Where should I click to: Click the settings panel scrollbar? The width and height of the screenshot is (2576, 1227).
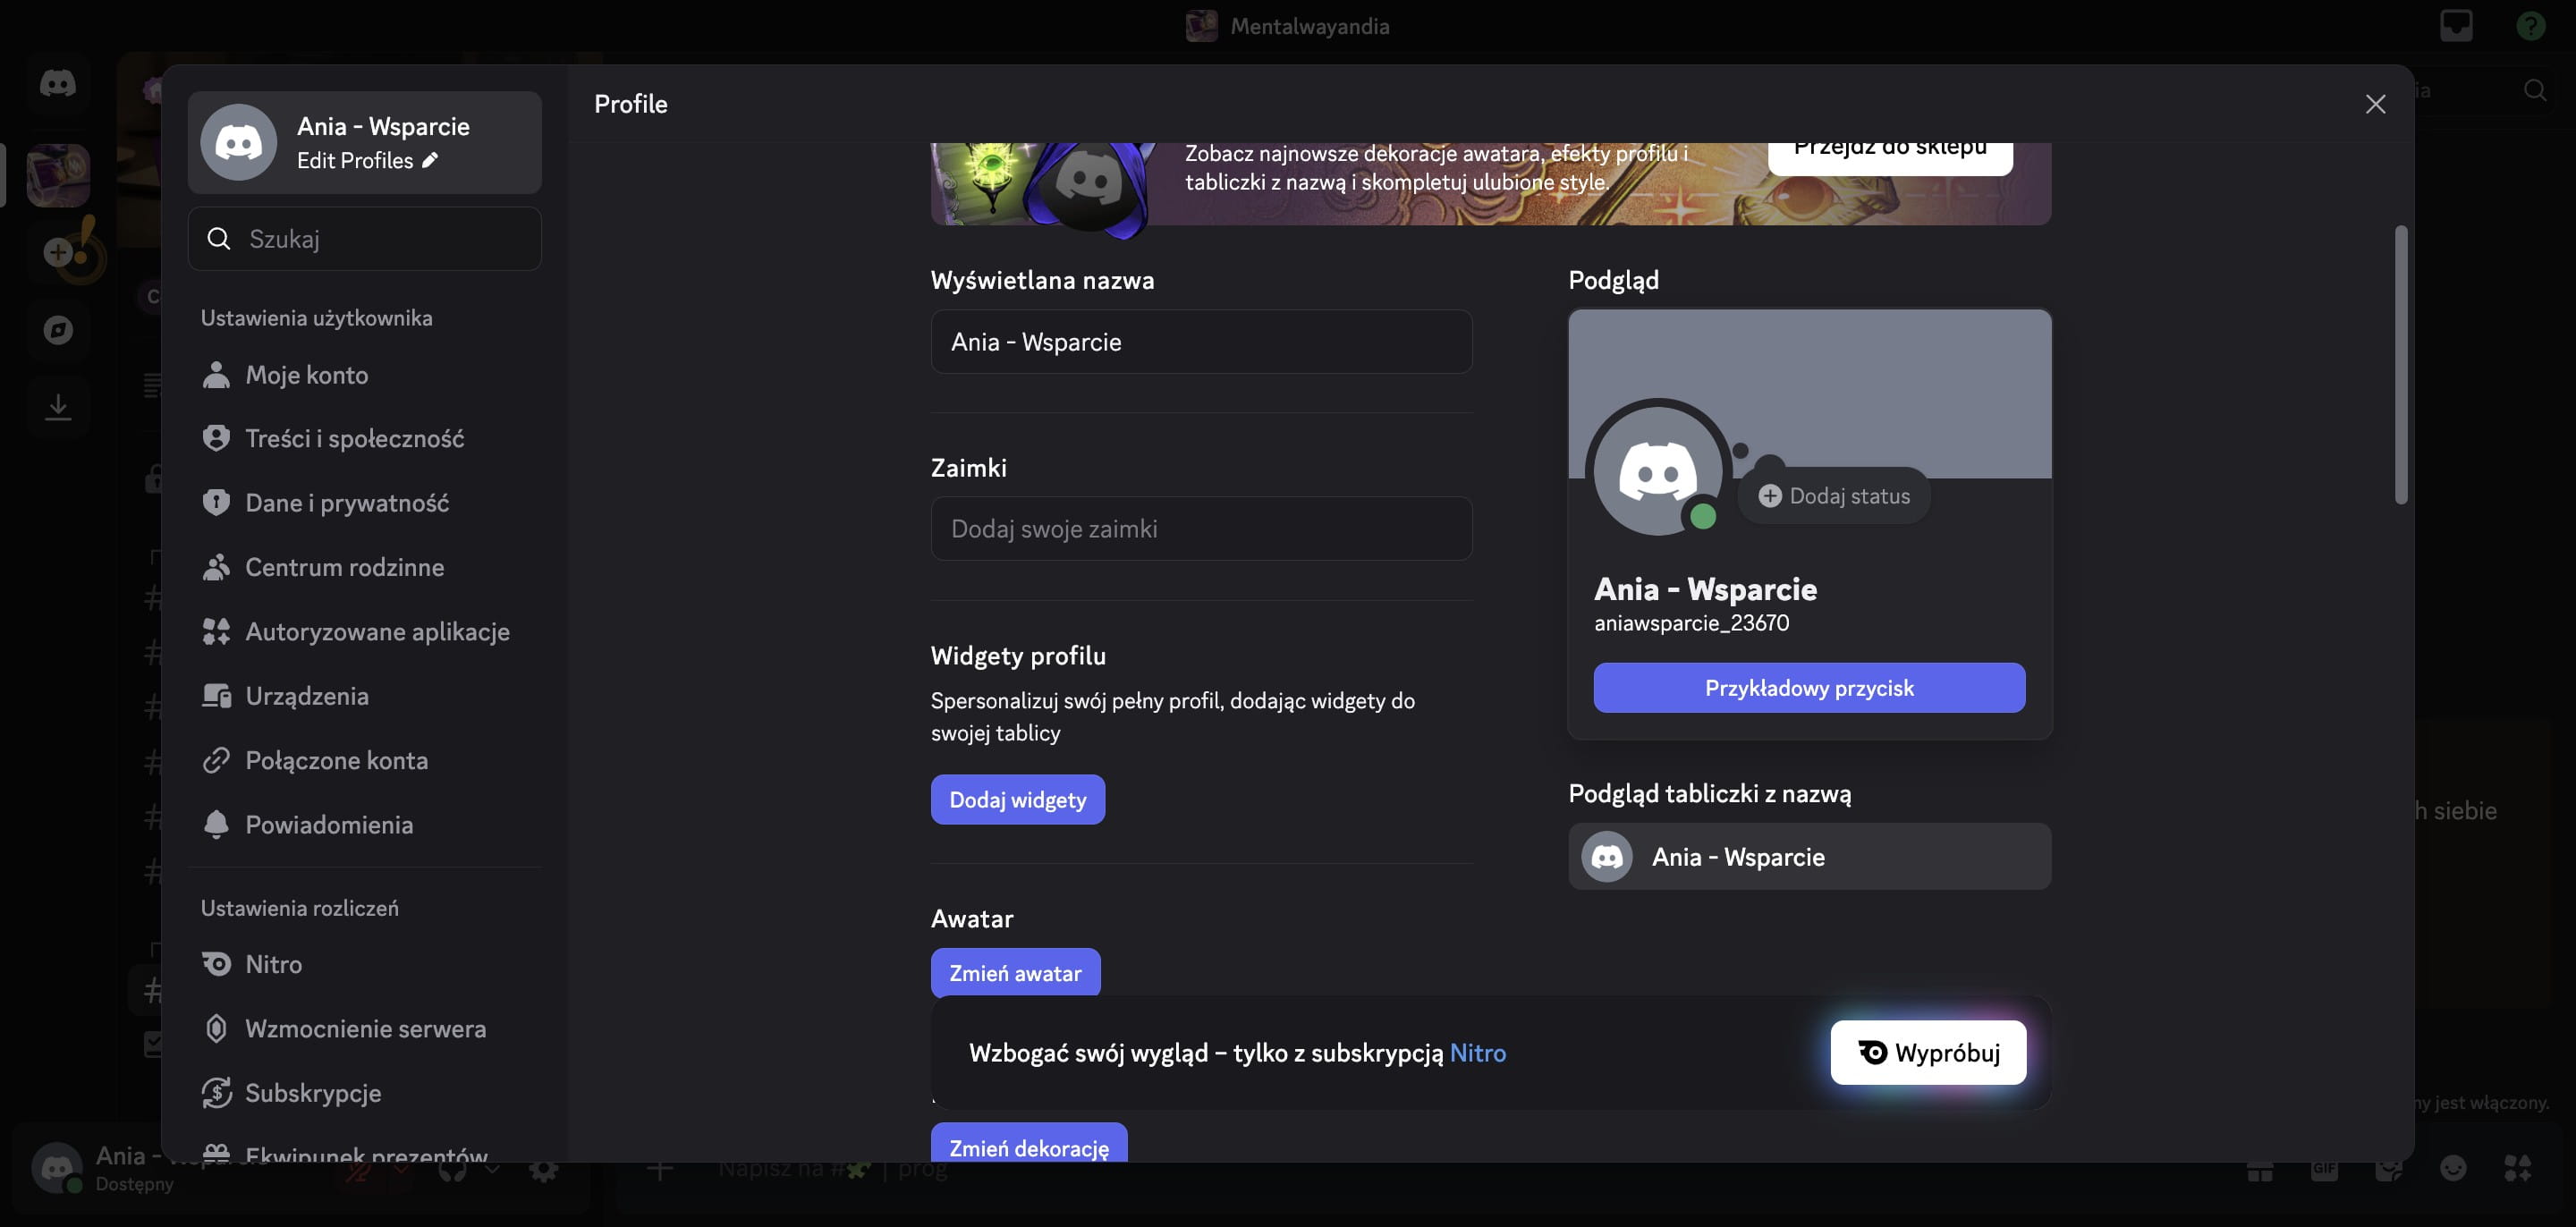point(2400,365)
